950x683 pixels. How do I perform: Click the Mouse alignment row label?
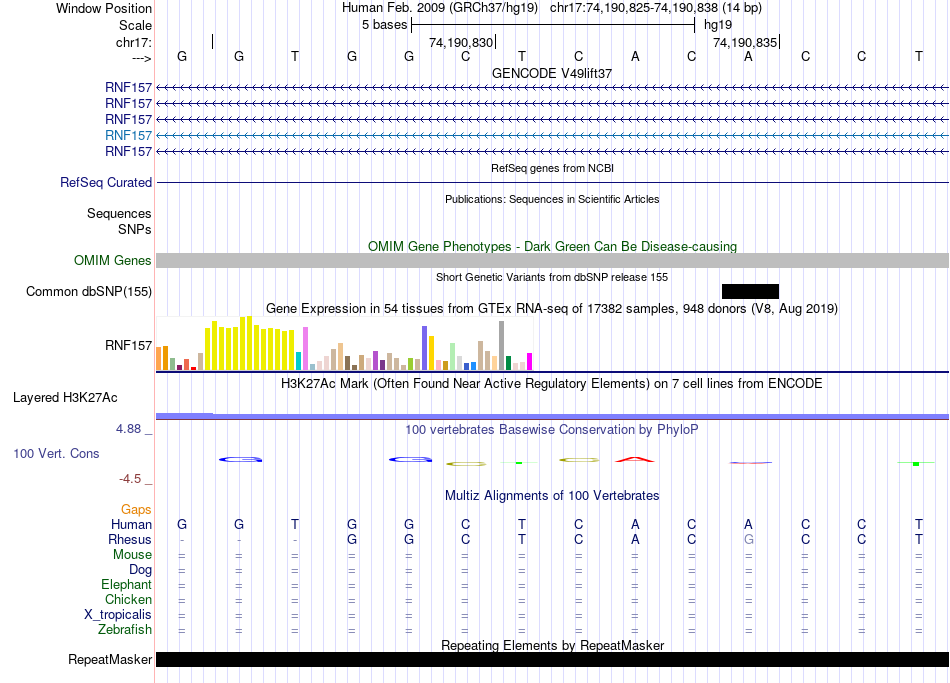(132, 555)
